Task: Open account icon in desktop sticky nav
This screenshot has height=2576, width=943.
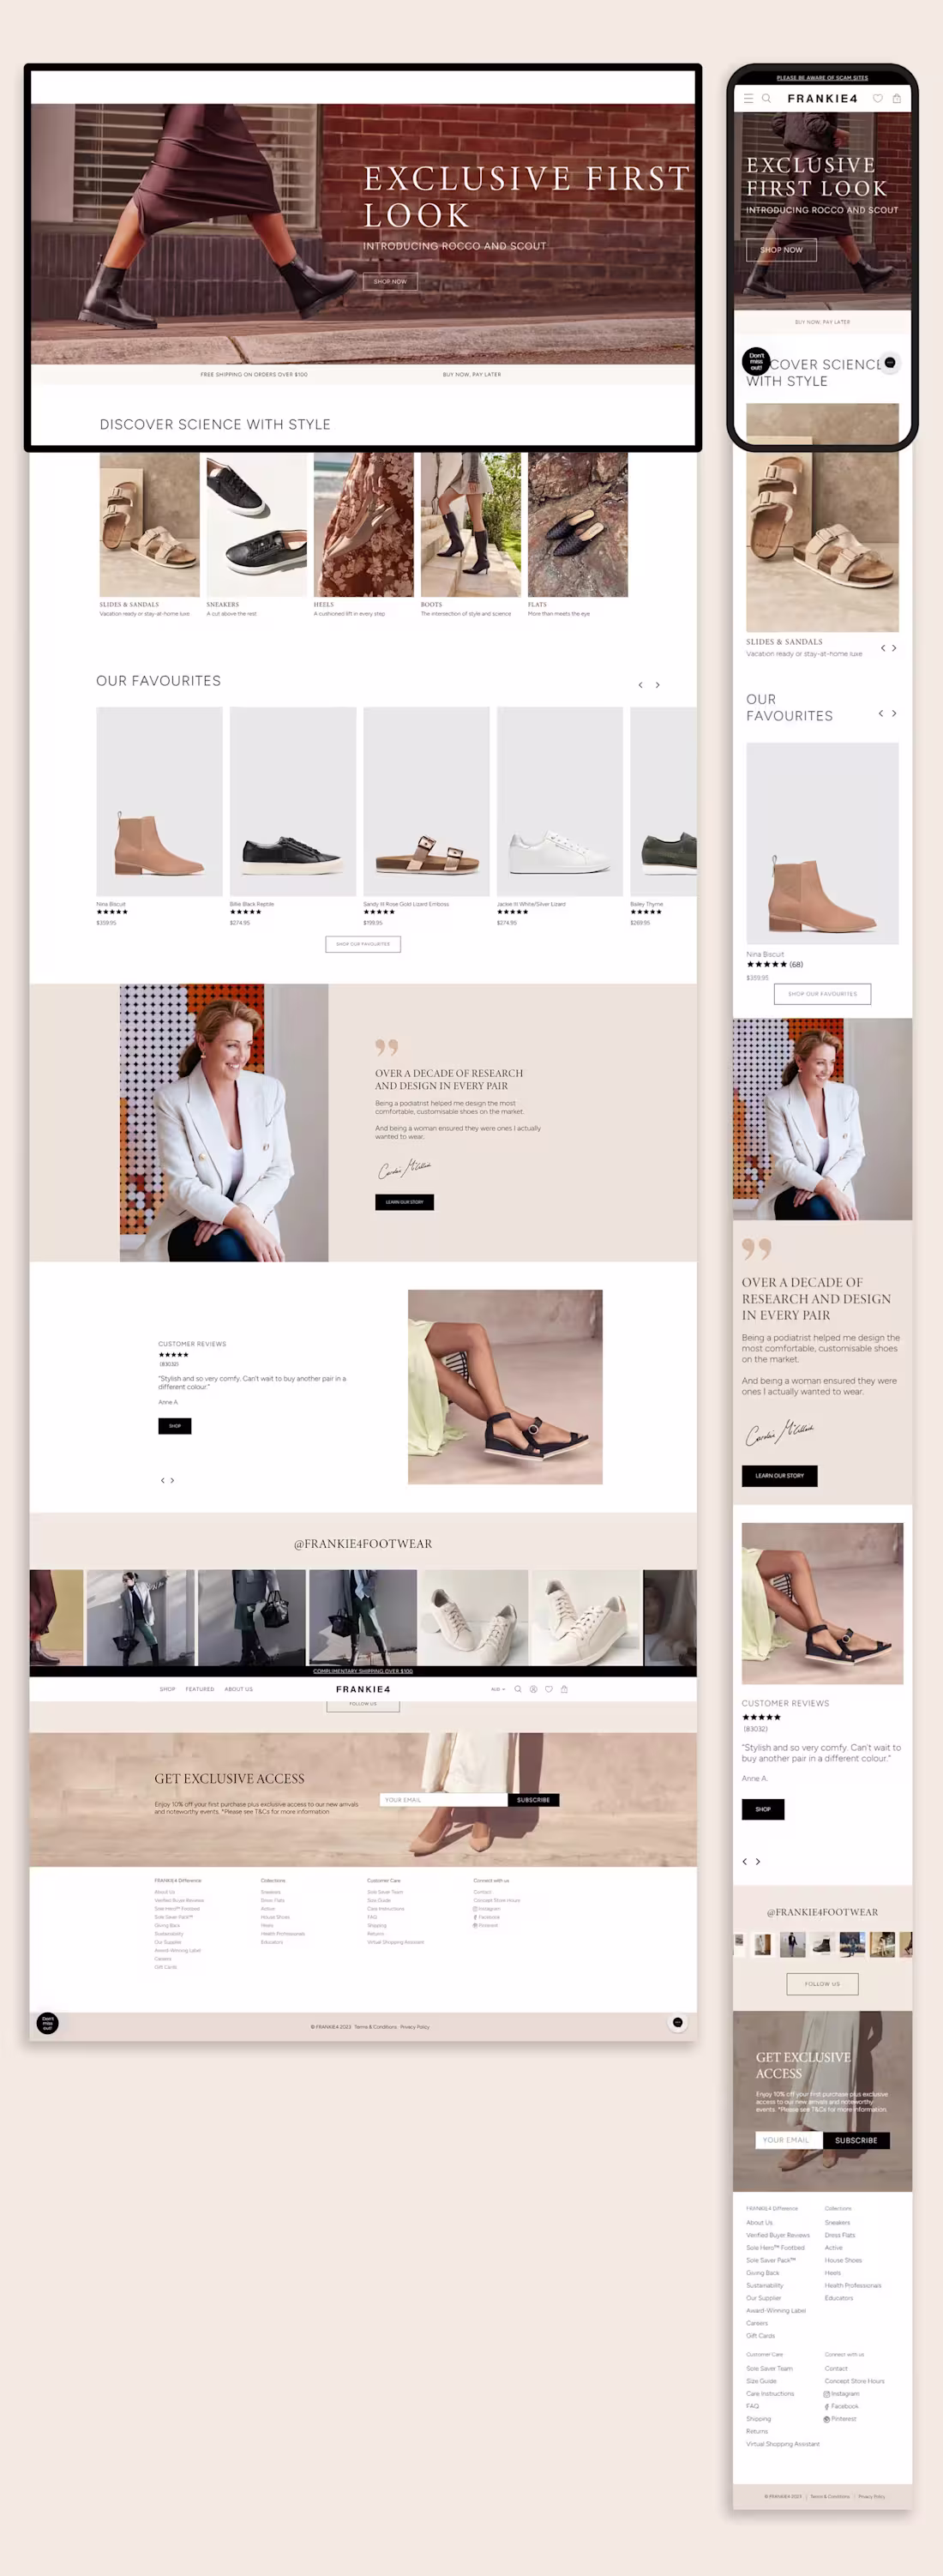Action: point(533,1689)
